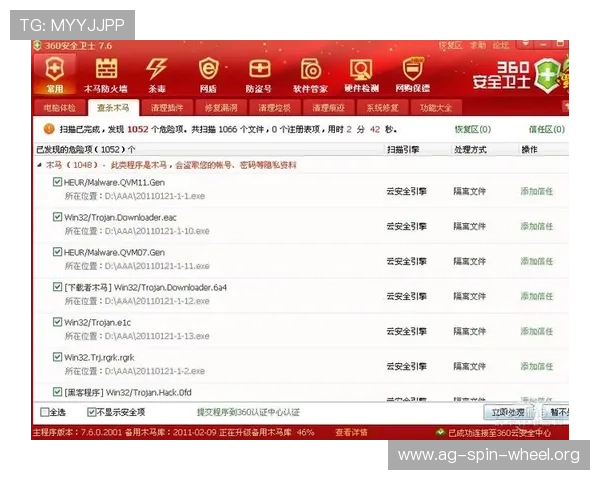Screen dimensions: 600x480
Task: Uncheck HEUR/Malware.QVM07.Gen checkbox
Action: tap(57, 252)
